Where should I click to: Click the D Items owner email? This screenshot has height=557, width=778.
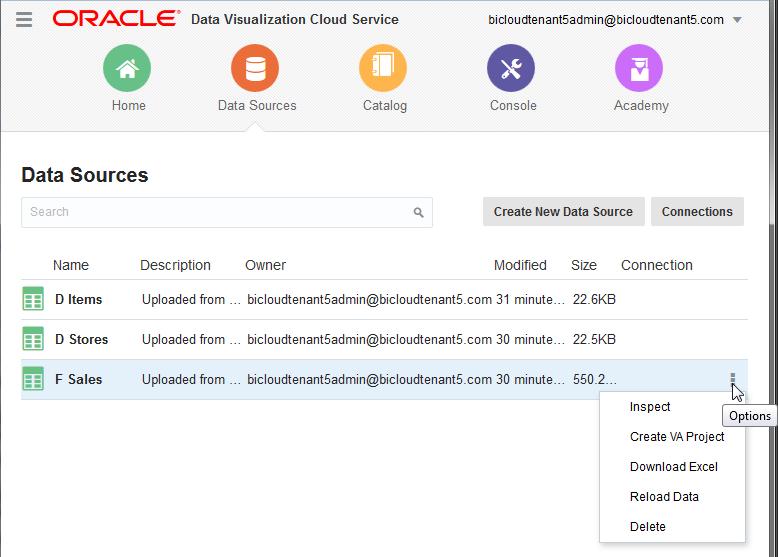point(369,300)
